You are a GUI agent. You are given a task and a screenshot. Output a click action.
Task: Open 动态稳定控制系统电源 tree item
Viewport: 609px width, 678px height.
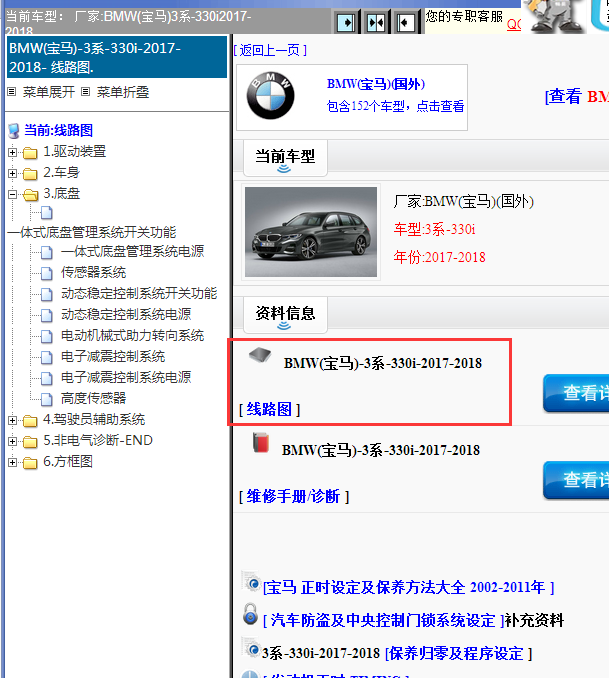126,314
